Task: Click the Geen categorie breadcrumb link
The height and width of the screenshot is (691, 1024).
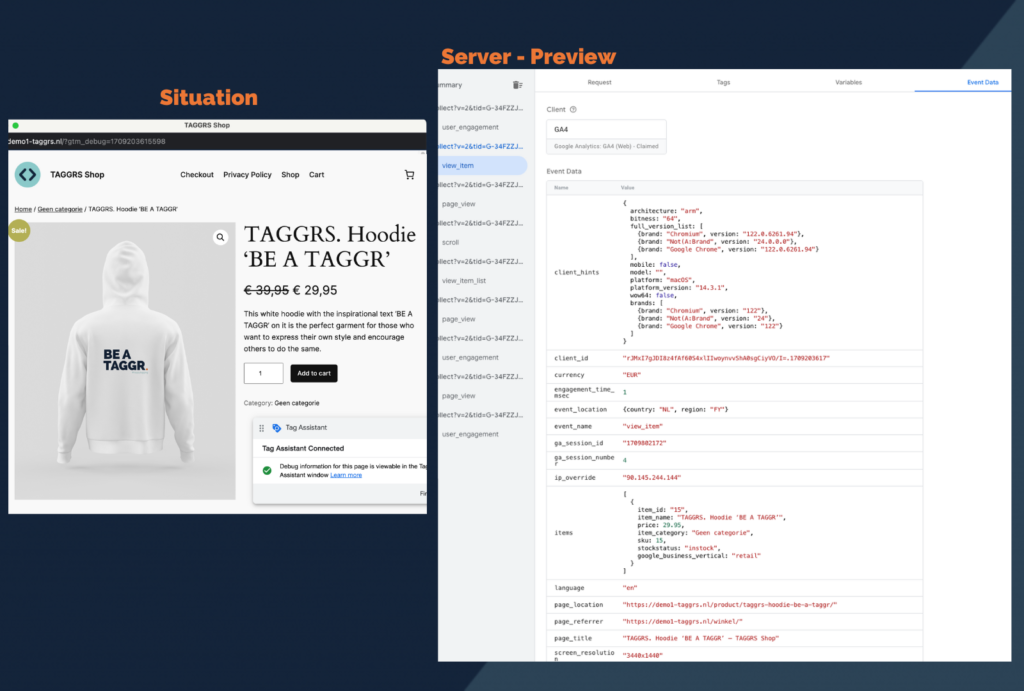Action: coord(60,209)
